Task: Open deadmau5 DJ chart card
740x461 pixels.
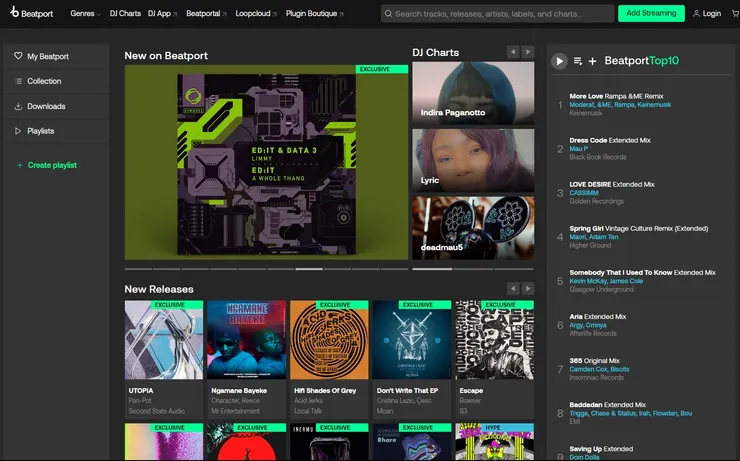Action: pyautogui.click(x=473, y=228)
